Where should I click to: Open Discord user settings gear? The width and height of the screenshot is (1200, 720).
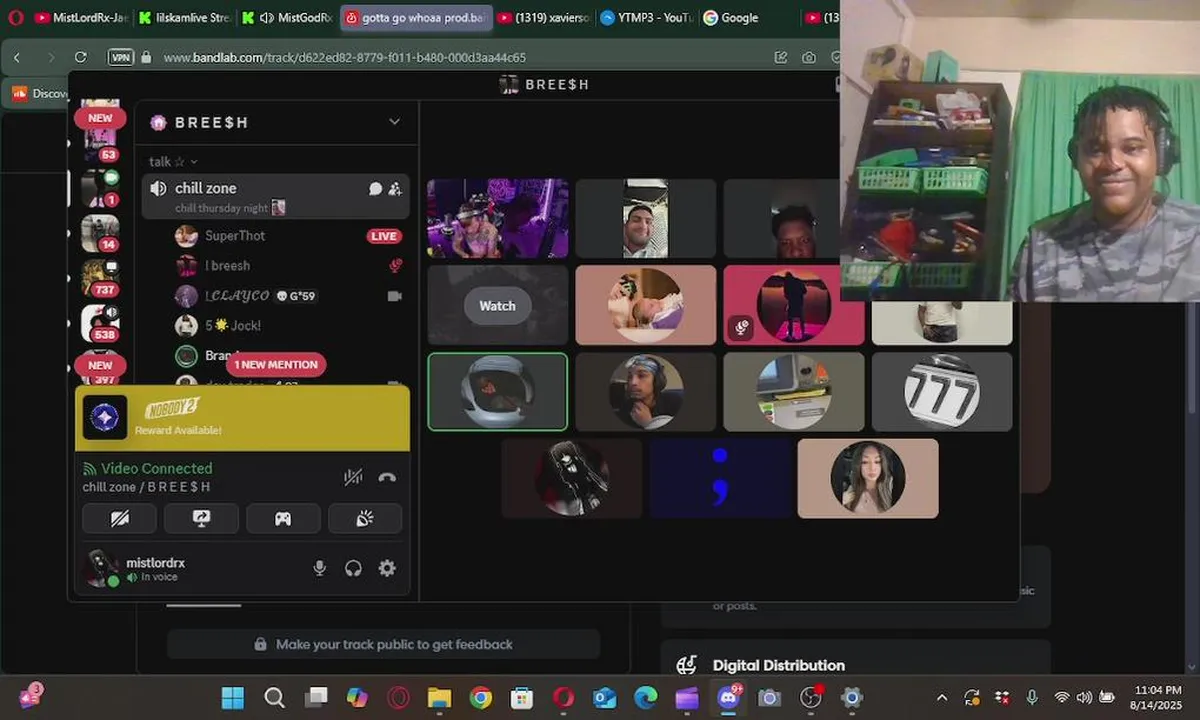coord(387,568)
